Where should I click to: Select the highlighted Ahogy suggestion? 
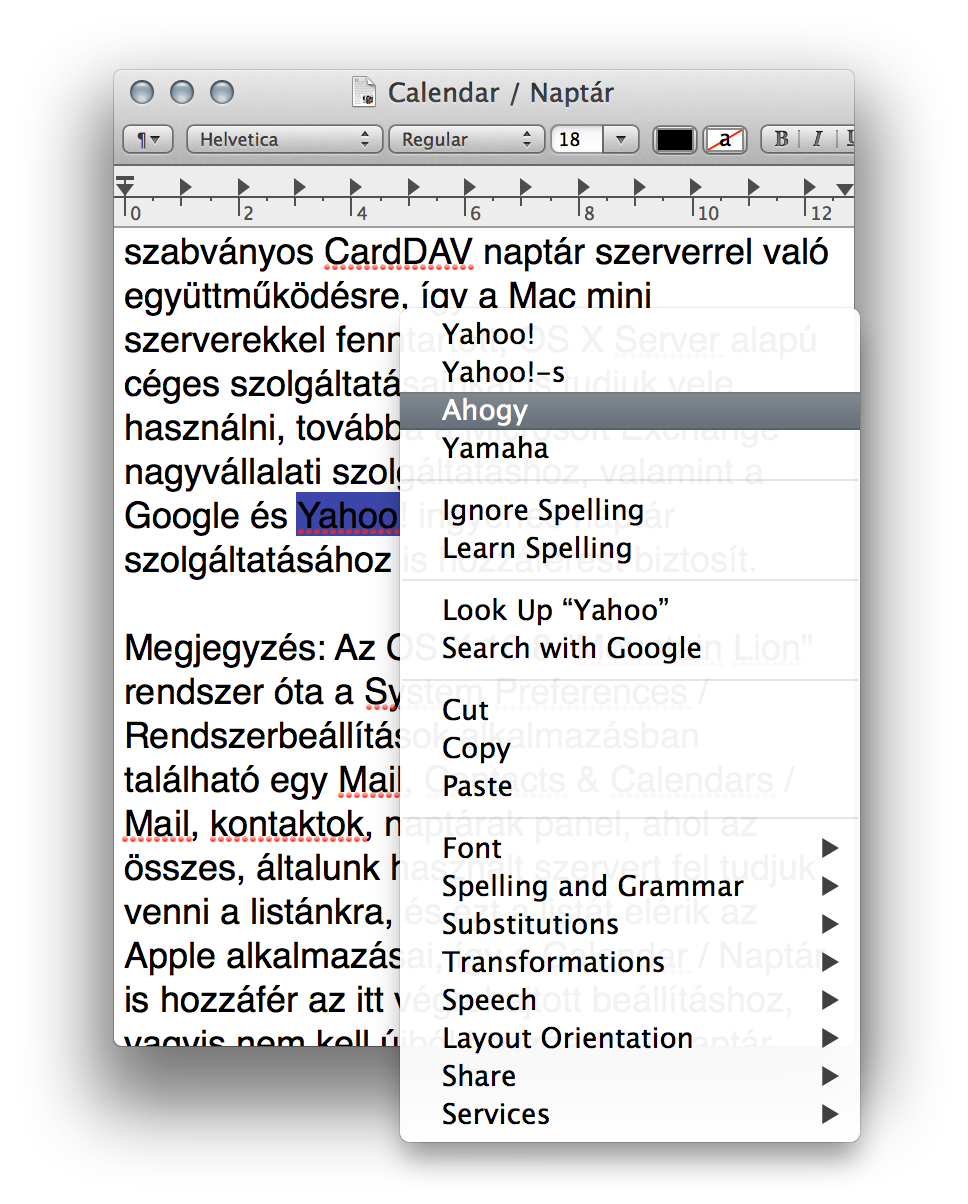coord(629,410)
